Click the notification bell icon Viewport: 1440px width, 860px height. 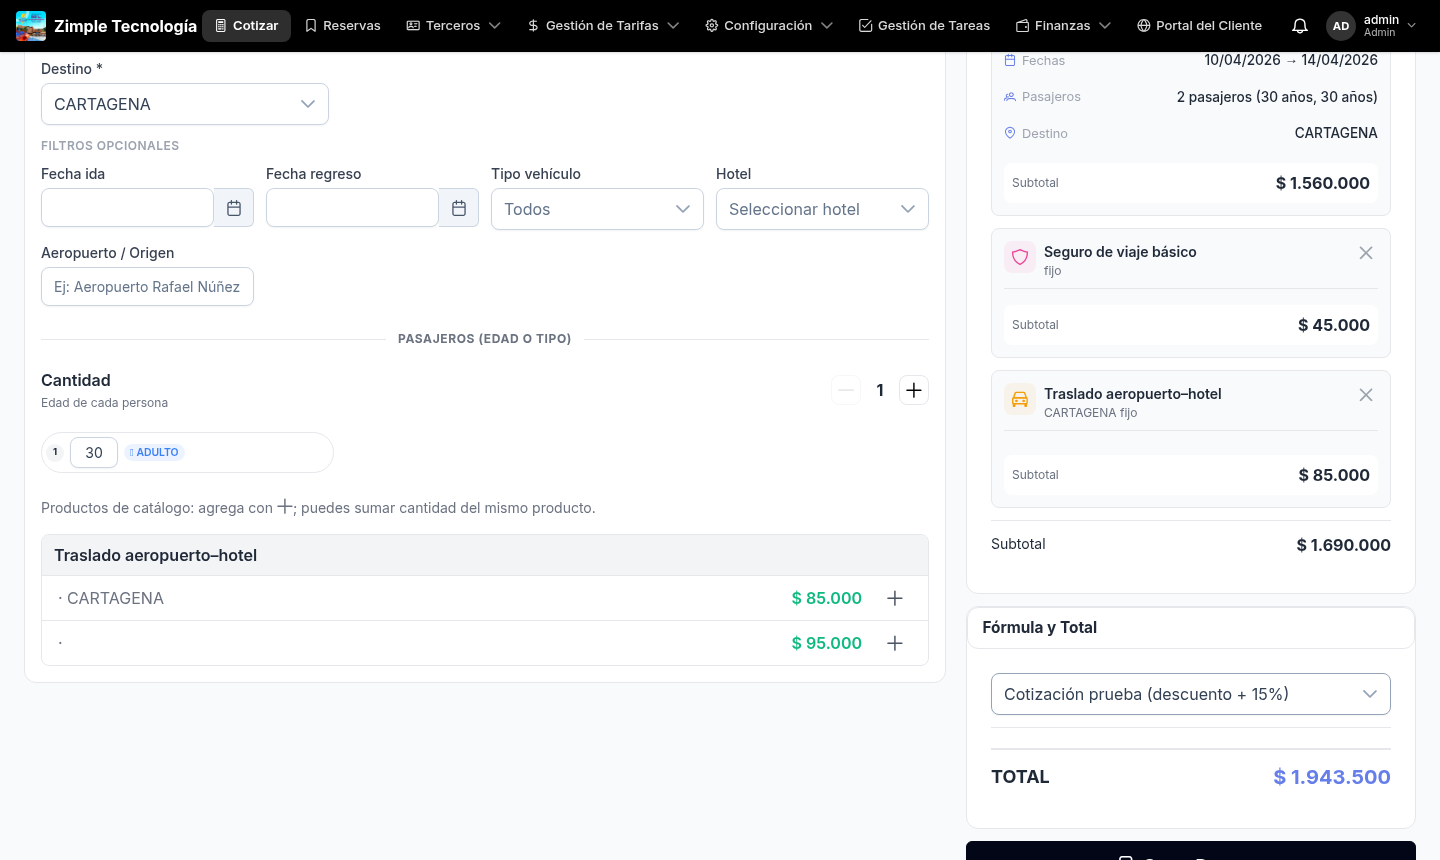(1299, 25)
